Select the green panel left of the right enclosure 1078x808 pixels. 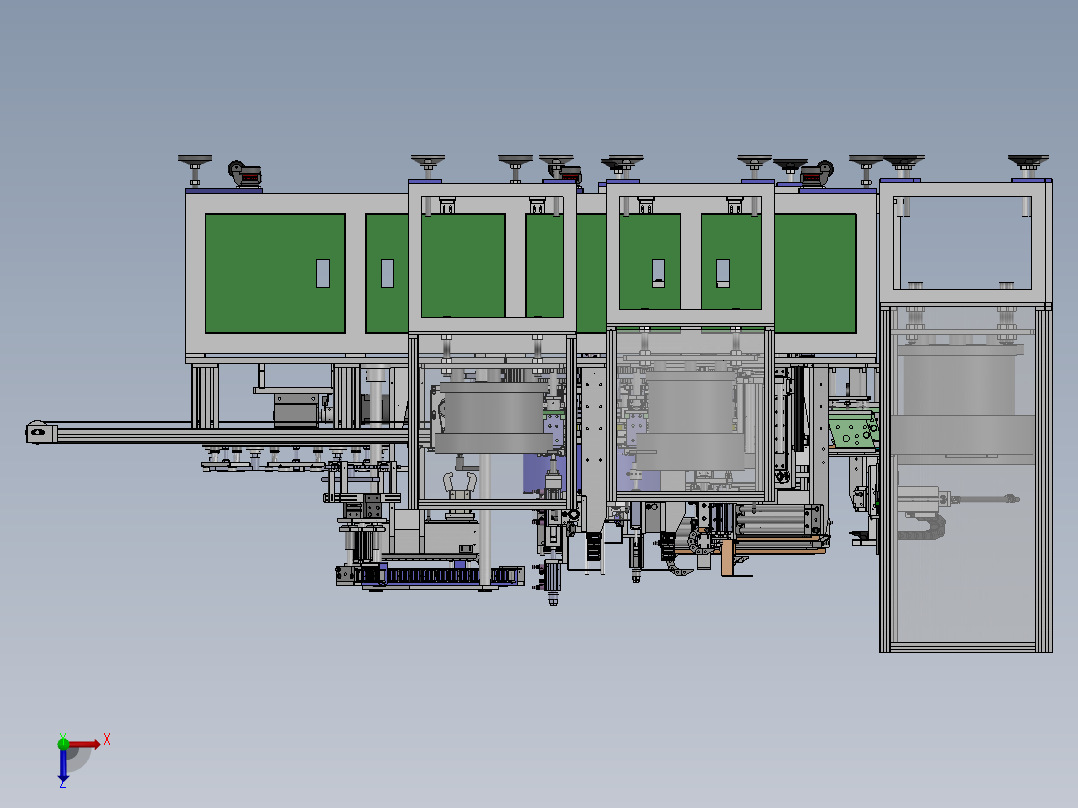tap(815, 273)
